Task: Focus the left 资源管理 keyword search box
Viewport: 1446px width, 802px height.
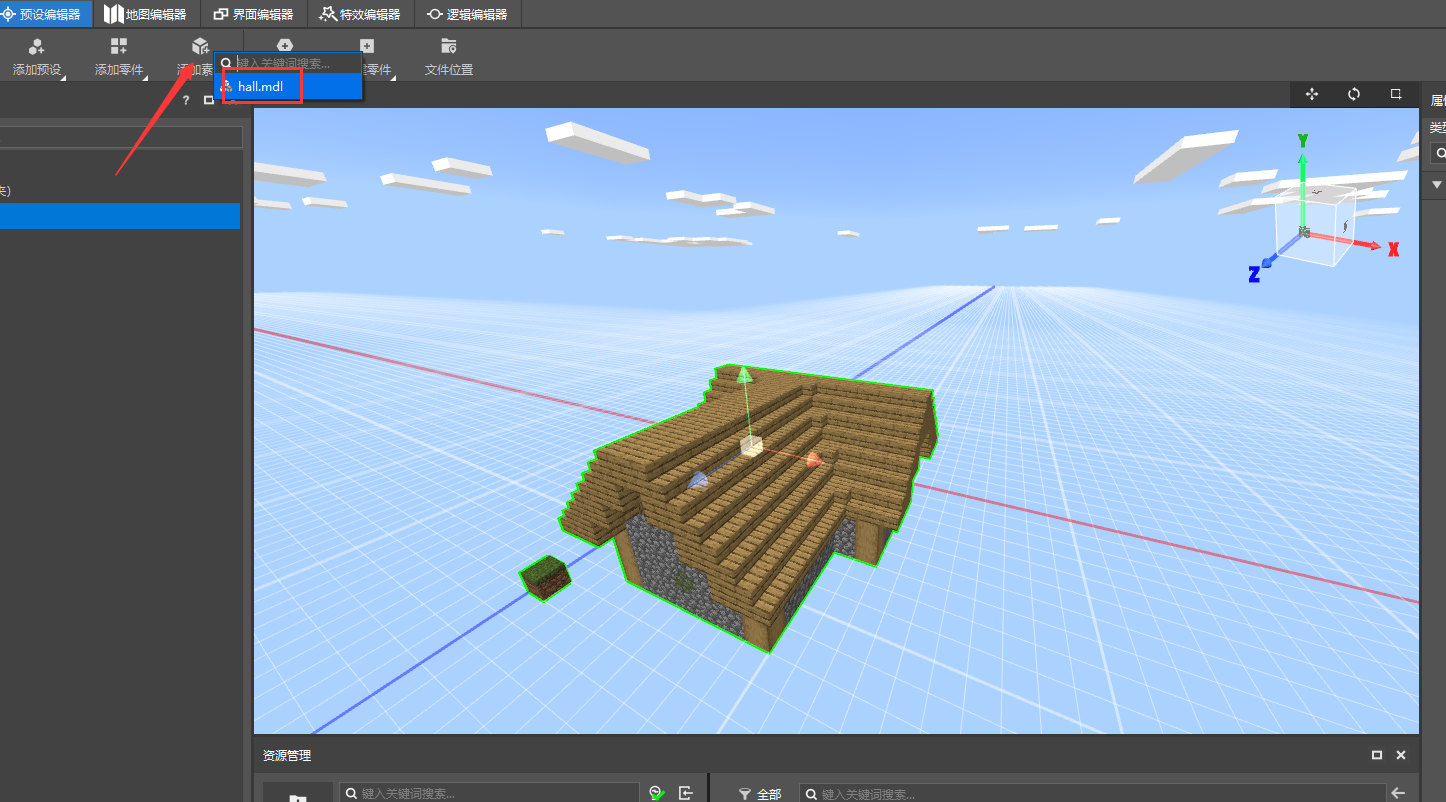Action: coord(489,793)
